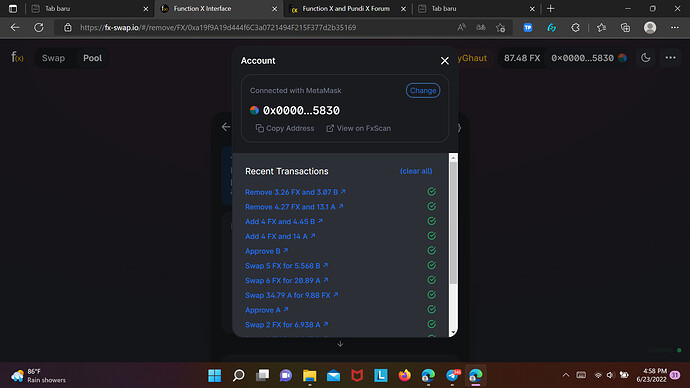The image size is (690, 388).
Task: Click the f(x) logo icon
Action: click(x=17, y=58)
